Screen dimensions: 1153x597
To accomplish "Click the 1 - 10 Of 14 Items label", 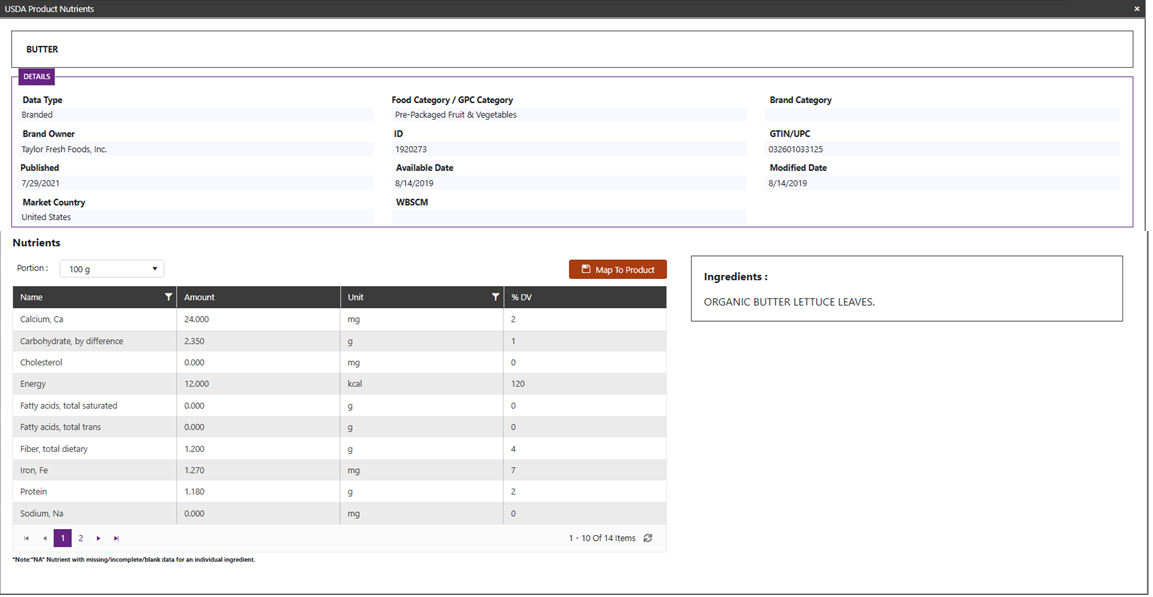I will click(602, 538).
